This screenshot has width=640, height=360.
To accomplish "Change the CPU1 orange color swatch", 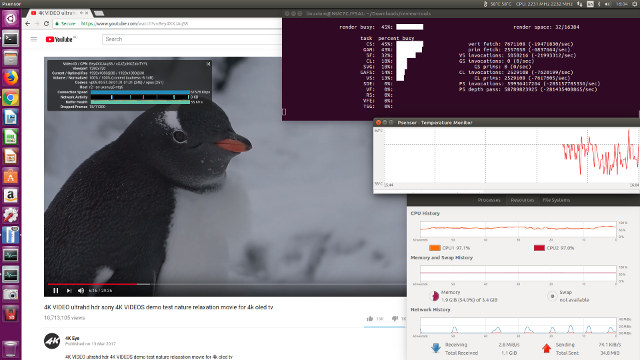I will (435, 248).
